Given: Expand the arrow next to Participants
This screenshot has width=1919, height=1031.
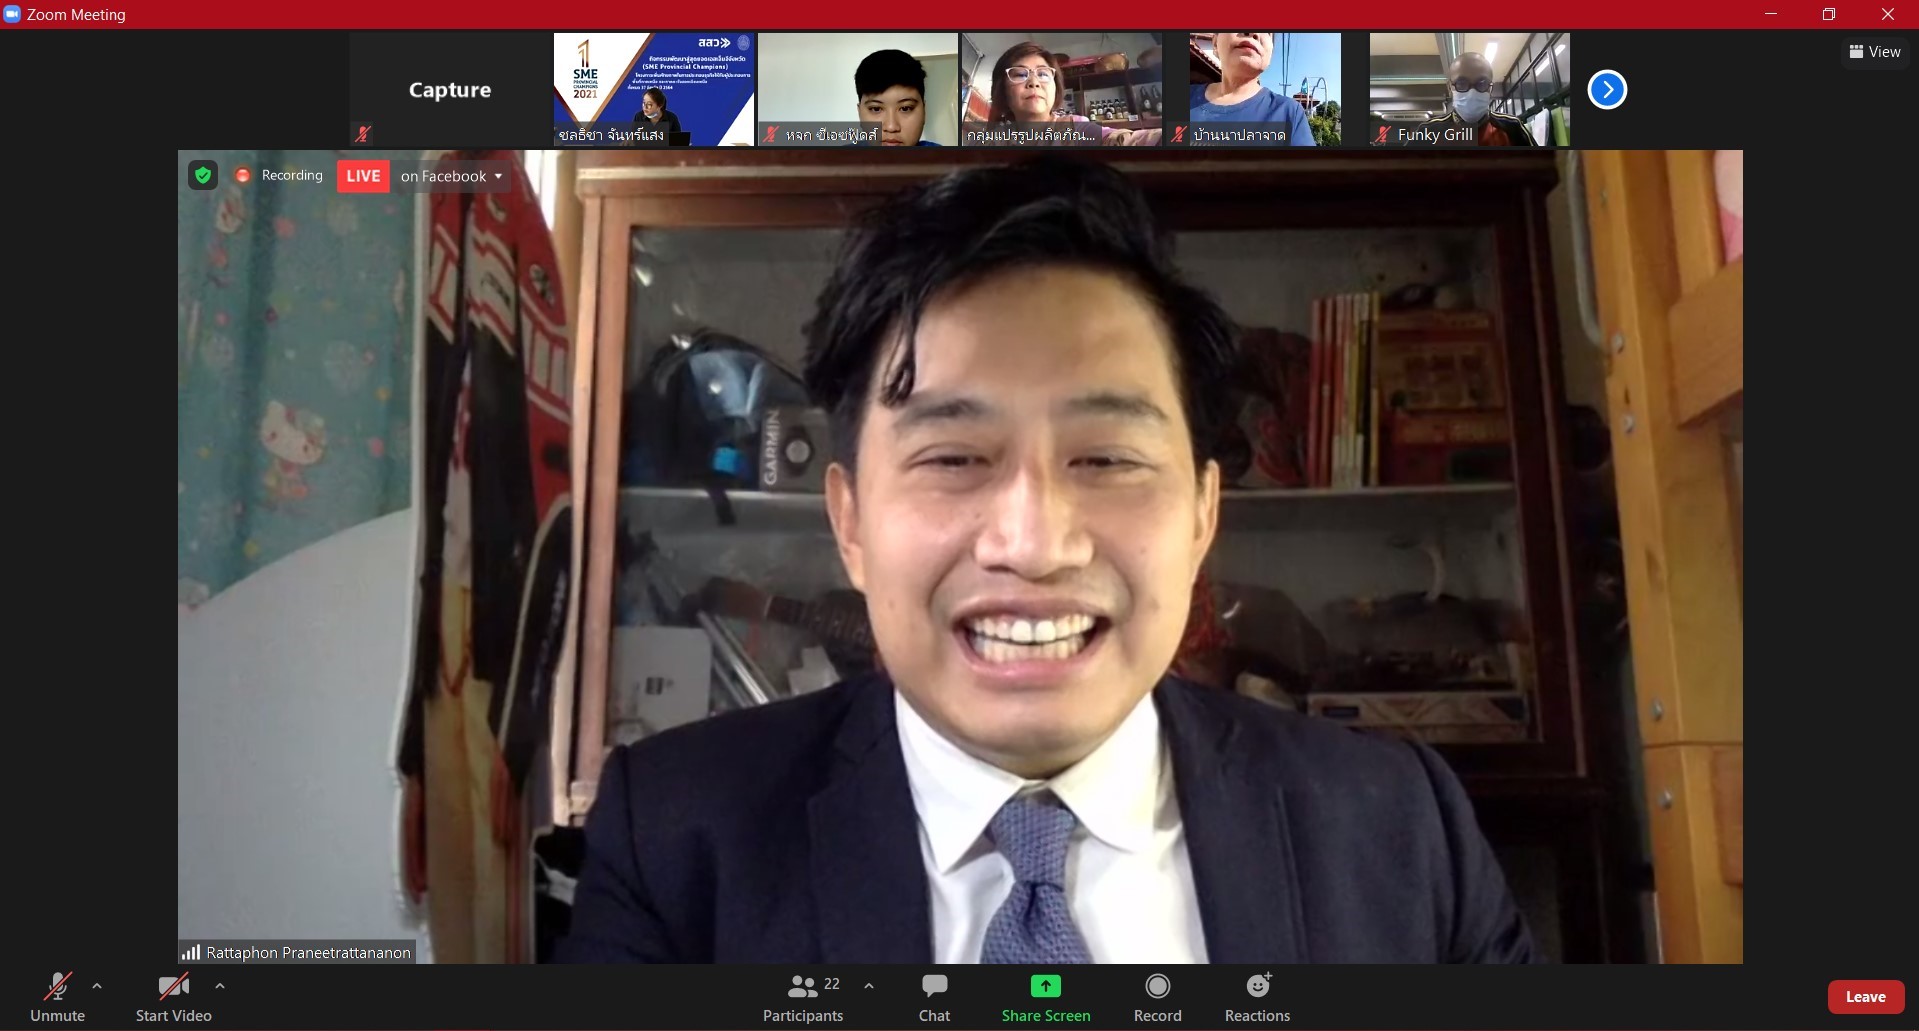Looking at the screenshot, I should [x=869, y=986].
